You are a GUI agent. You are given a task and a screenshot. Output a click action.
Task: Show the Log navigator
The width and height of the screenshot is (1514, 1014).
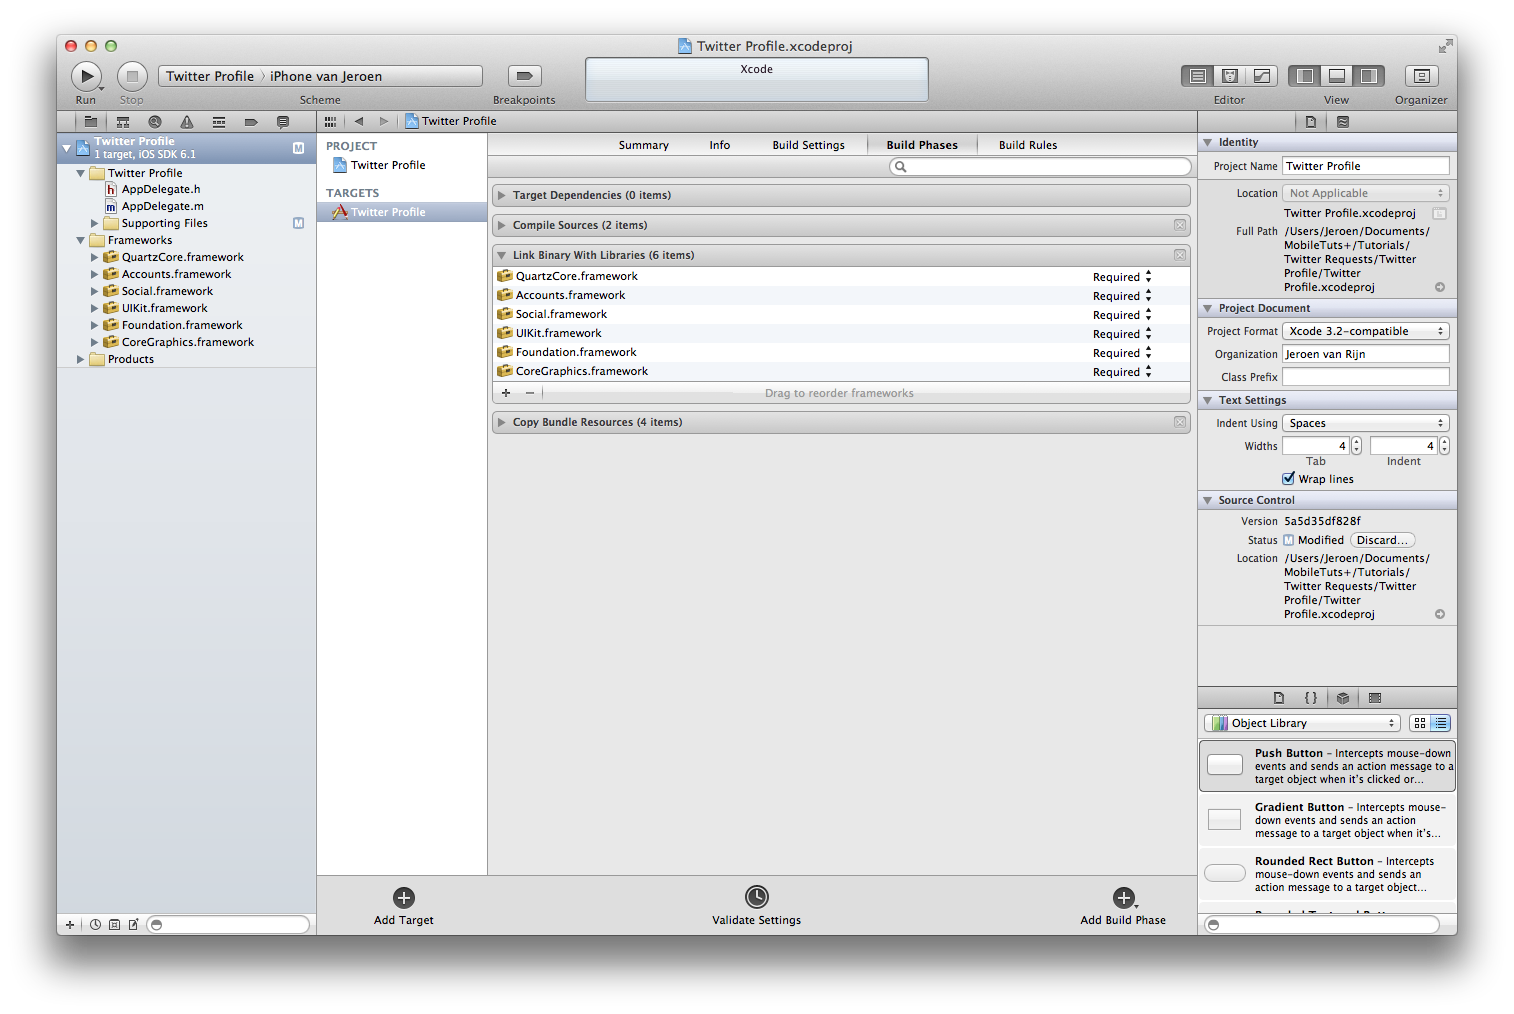(283, 122)
